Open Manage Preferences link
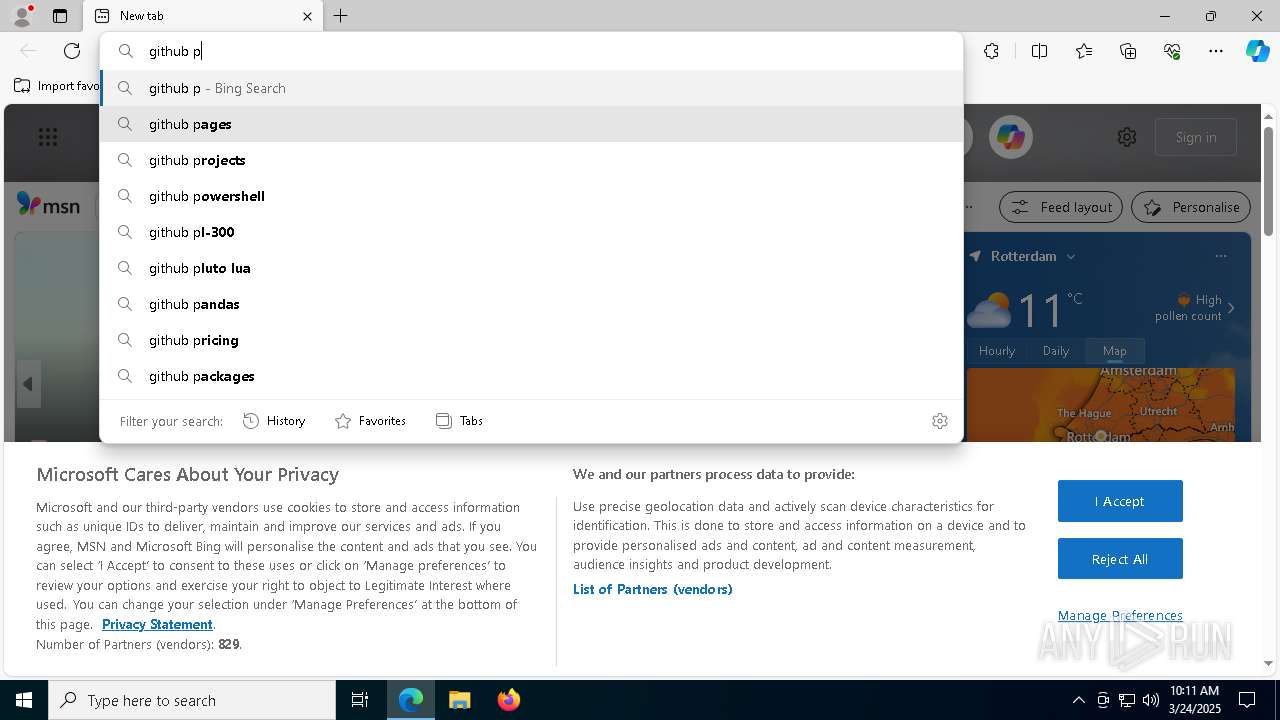Screen dimensions: 1280x720 pyautogui.click(x=1120, y=615)
